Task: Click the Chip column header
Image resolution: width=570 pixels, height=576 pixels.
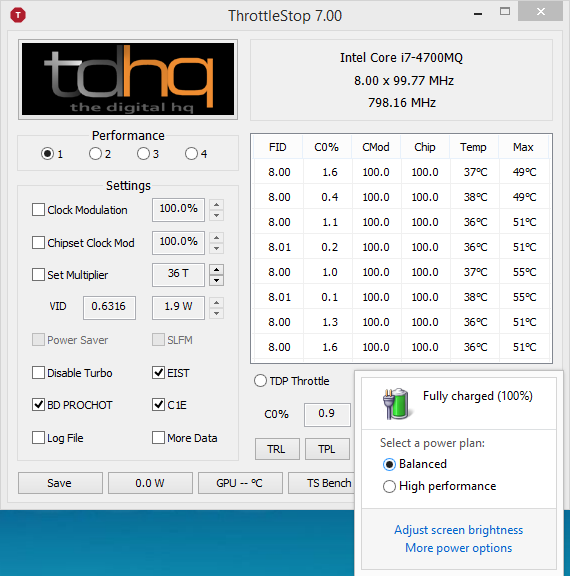Action: tap(425, 147)
